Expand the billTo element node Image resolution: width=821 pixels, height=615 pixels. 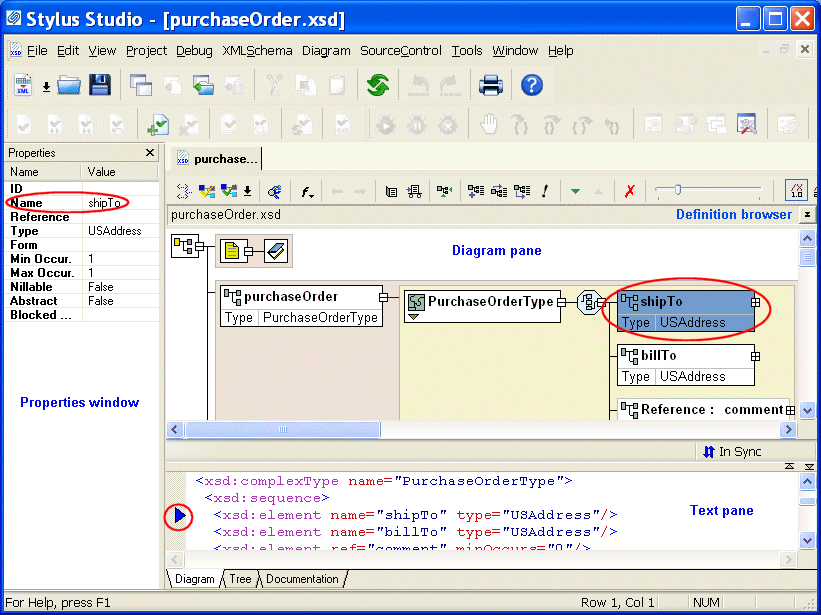755,355
